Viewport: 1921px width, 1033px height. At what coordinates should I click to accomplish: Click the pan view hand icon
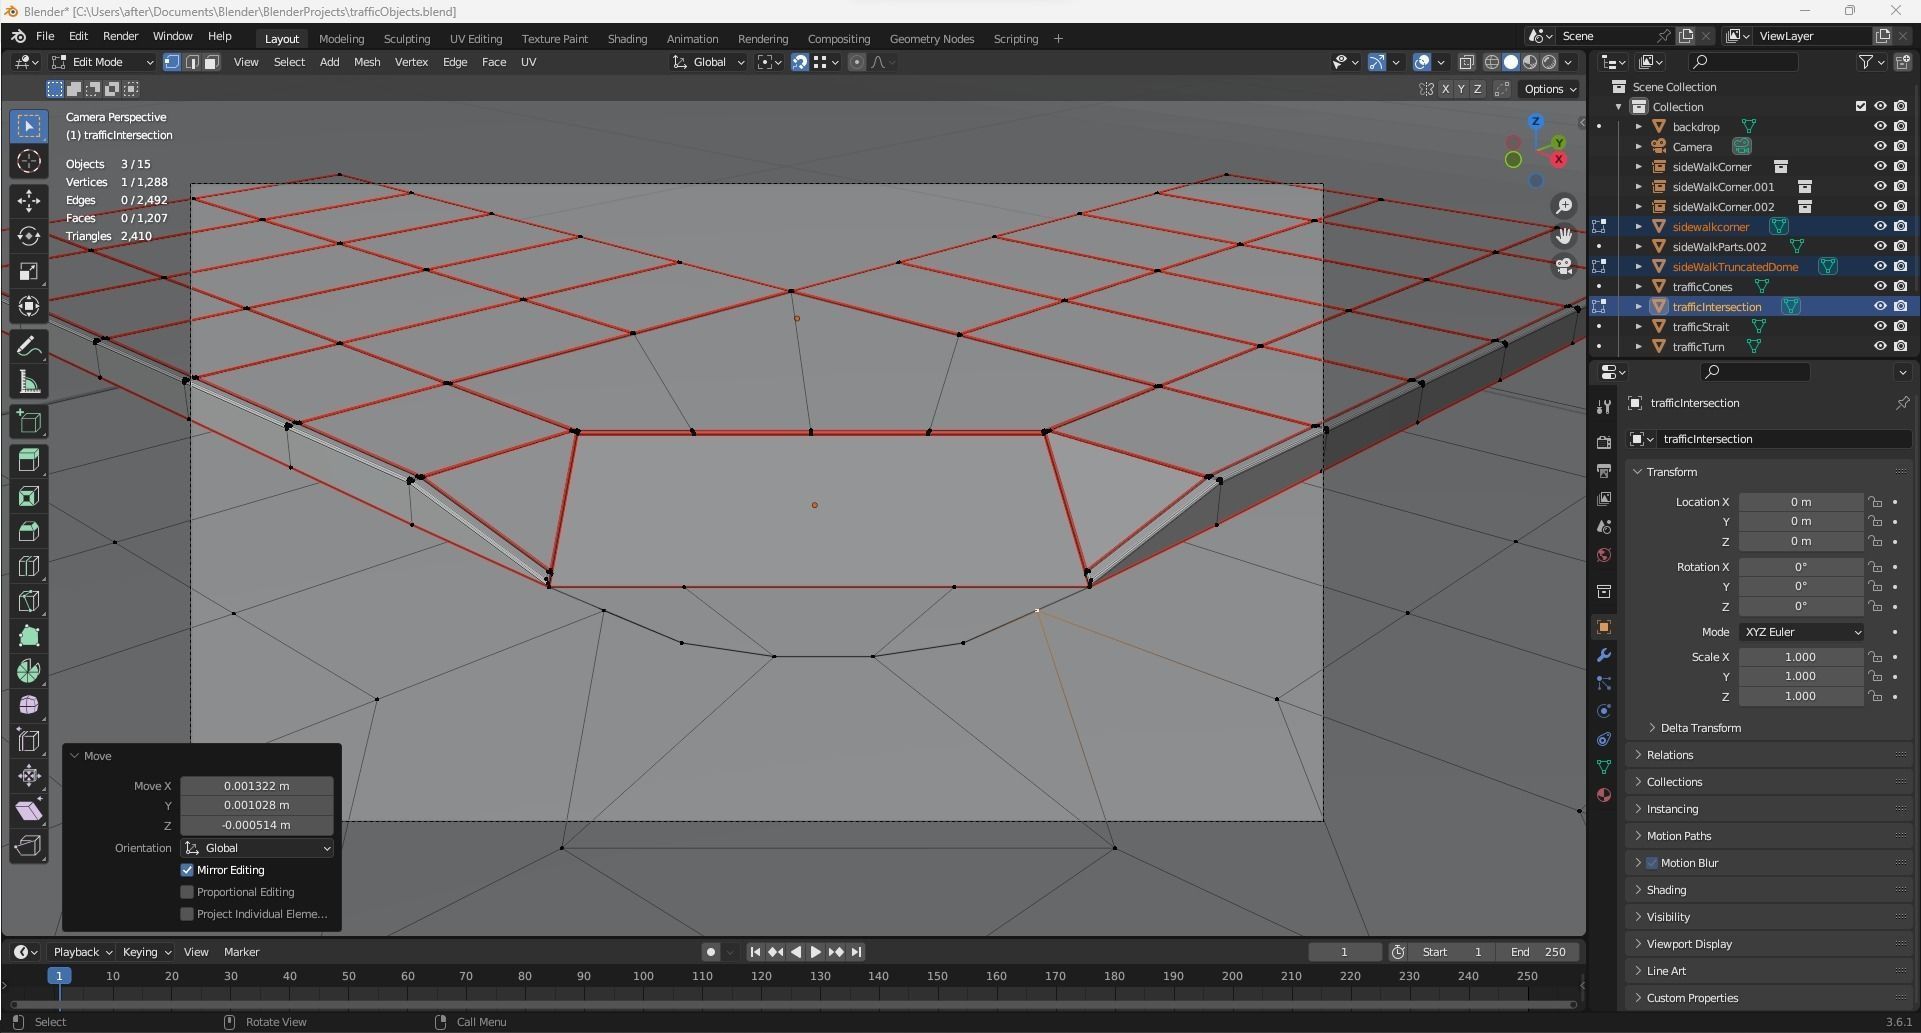(x=1563, y=236)
